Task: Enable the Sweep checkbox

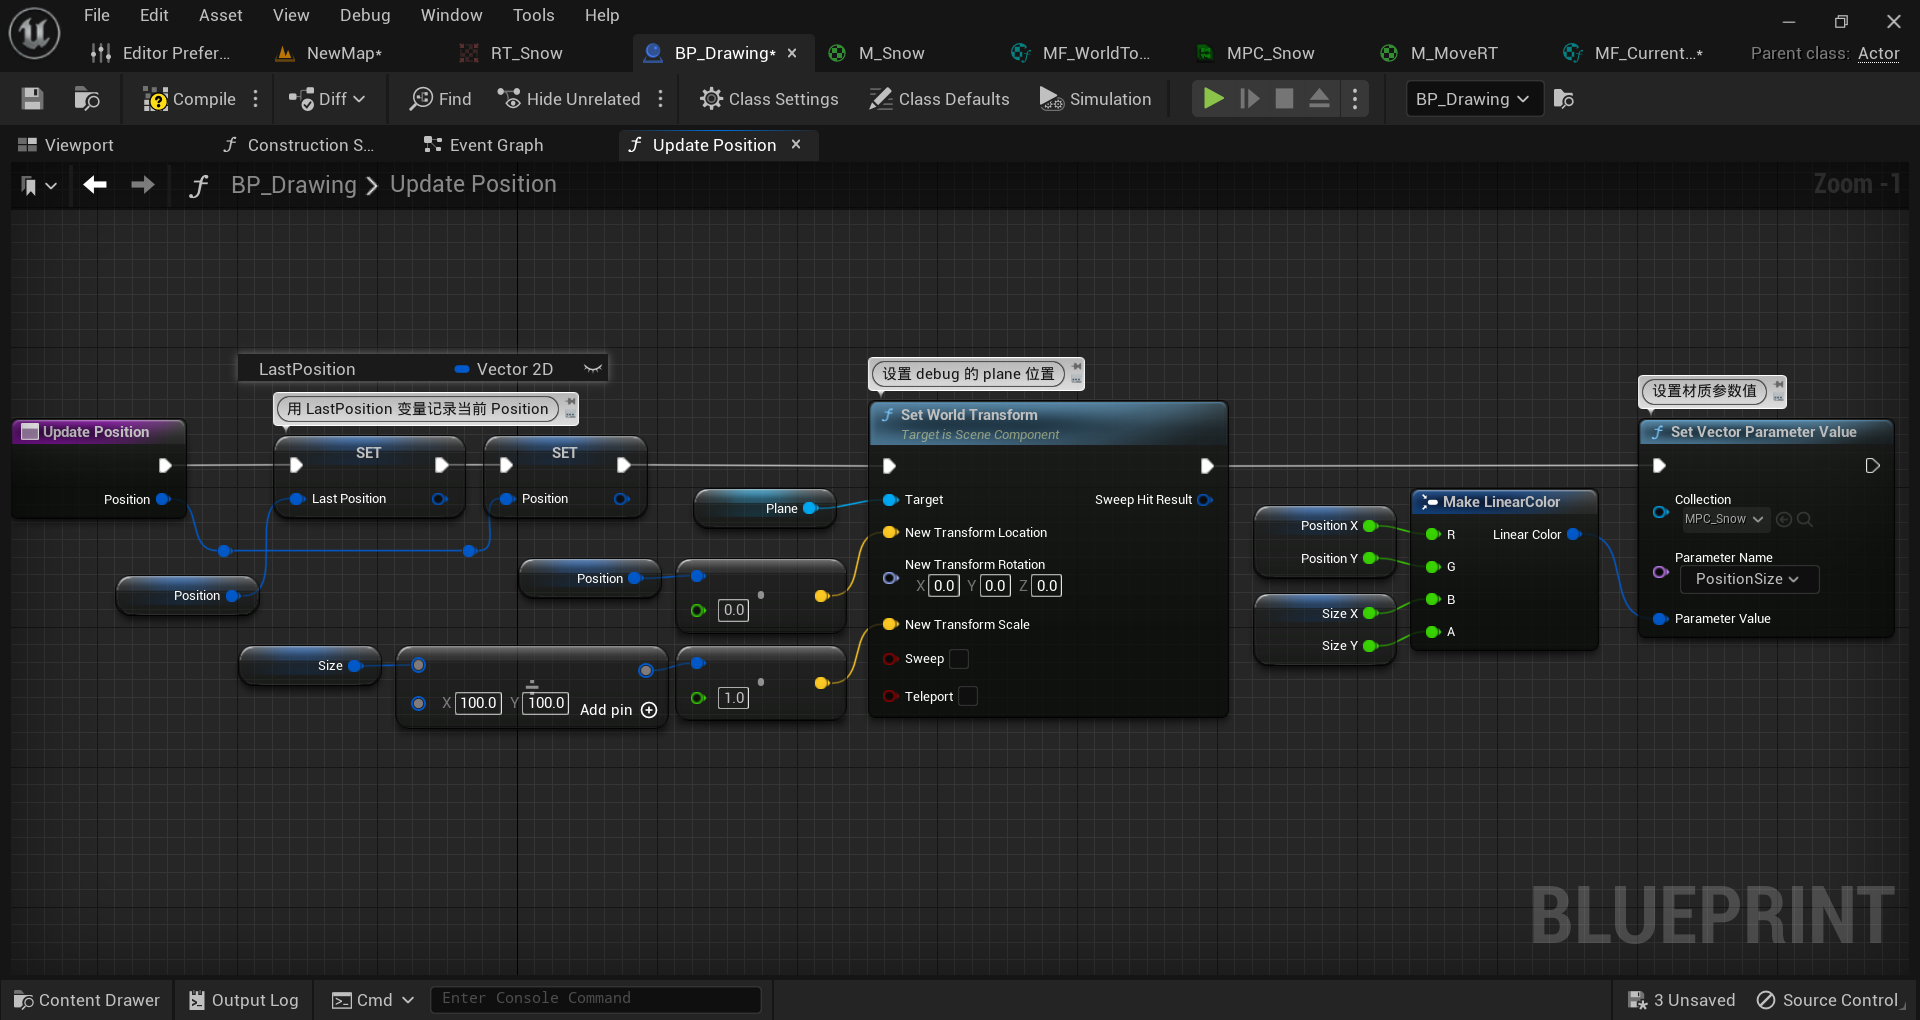Action: tap(958, 659)
